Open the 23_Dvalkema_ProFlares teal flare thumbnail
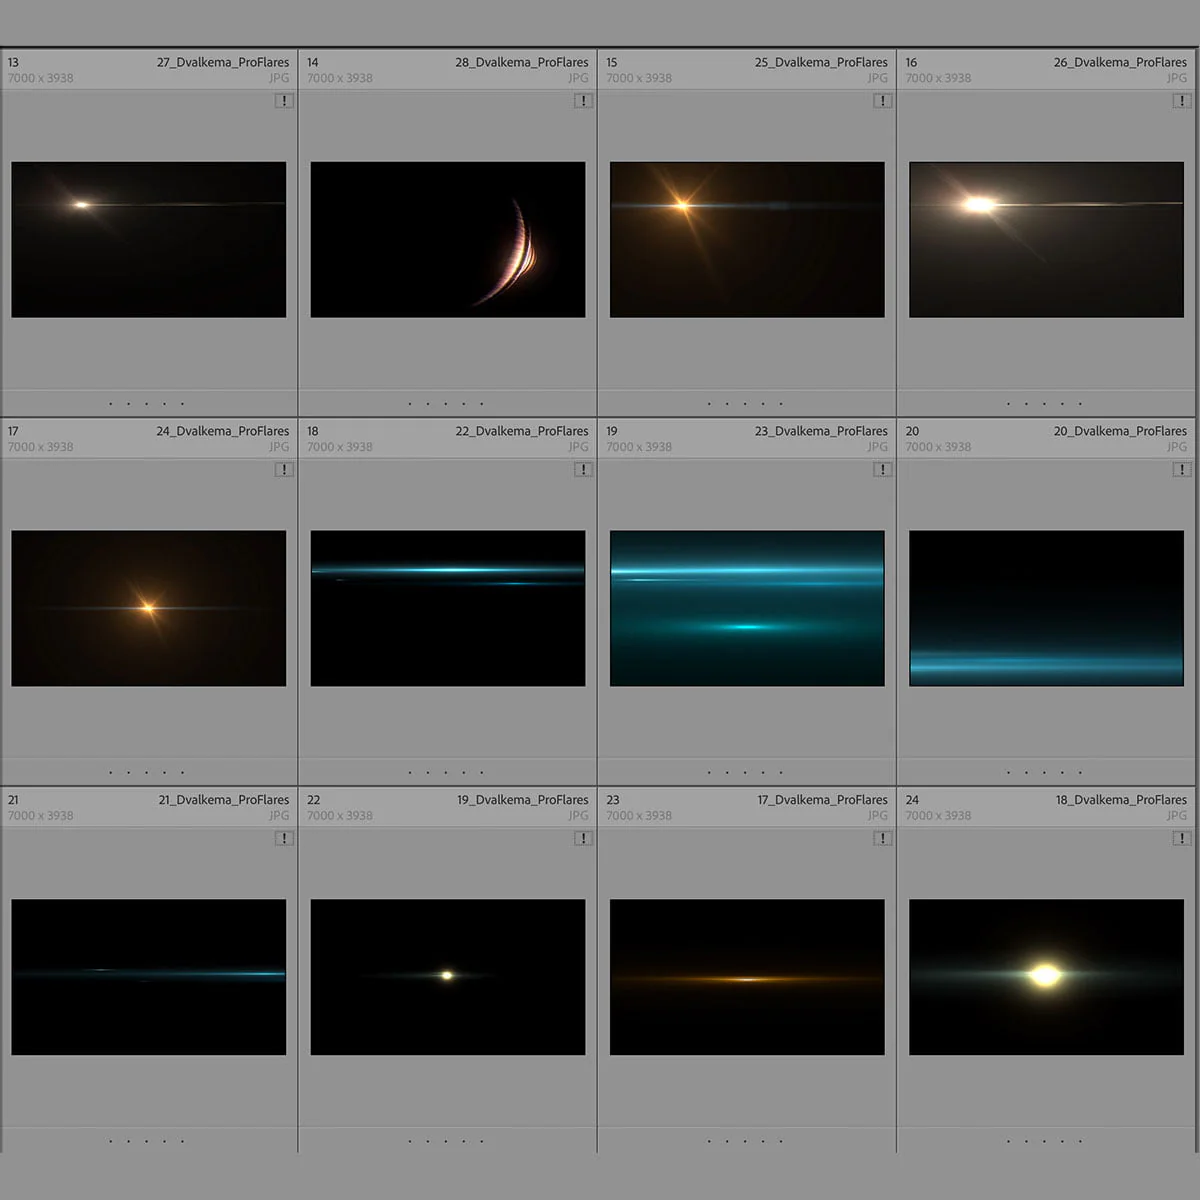 point(747,608)
